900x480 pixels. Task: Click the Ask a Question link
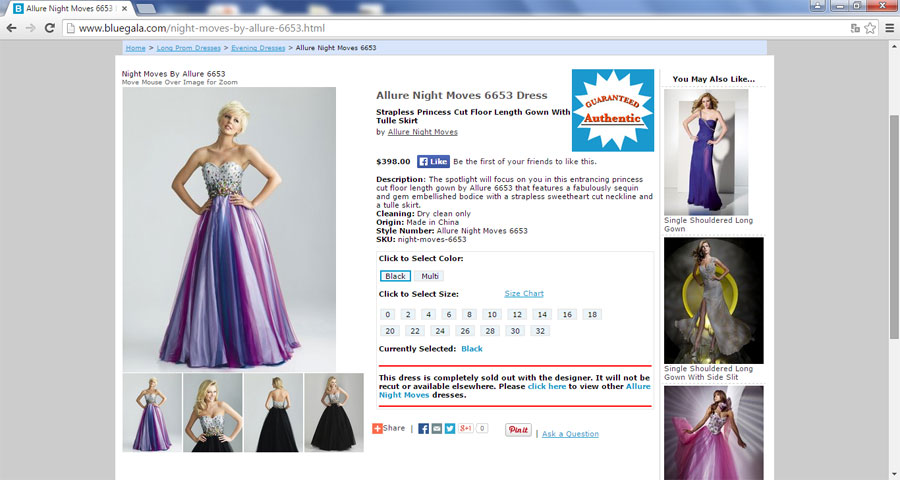click(570, 434)
